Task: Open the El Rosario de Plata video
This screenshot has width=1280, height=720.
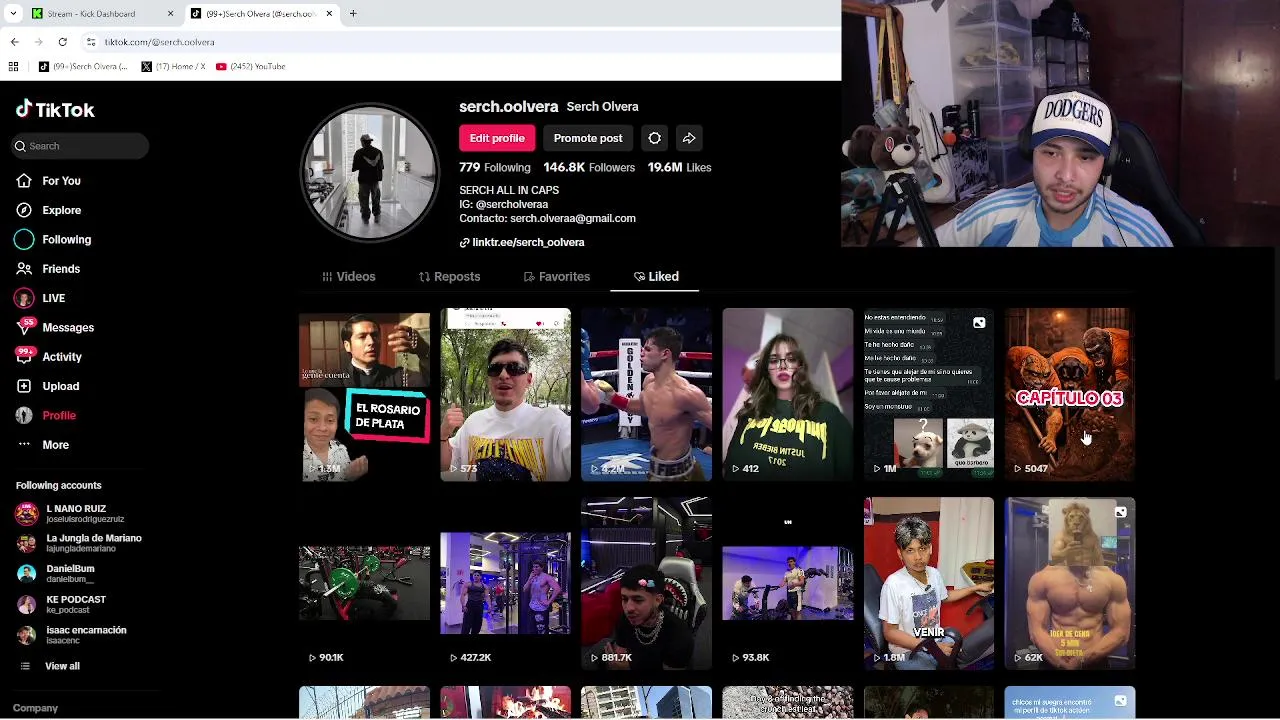Action: pyautogui.click(x=364, y=395)
